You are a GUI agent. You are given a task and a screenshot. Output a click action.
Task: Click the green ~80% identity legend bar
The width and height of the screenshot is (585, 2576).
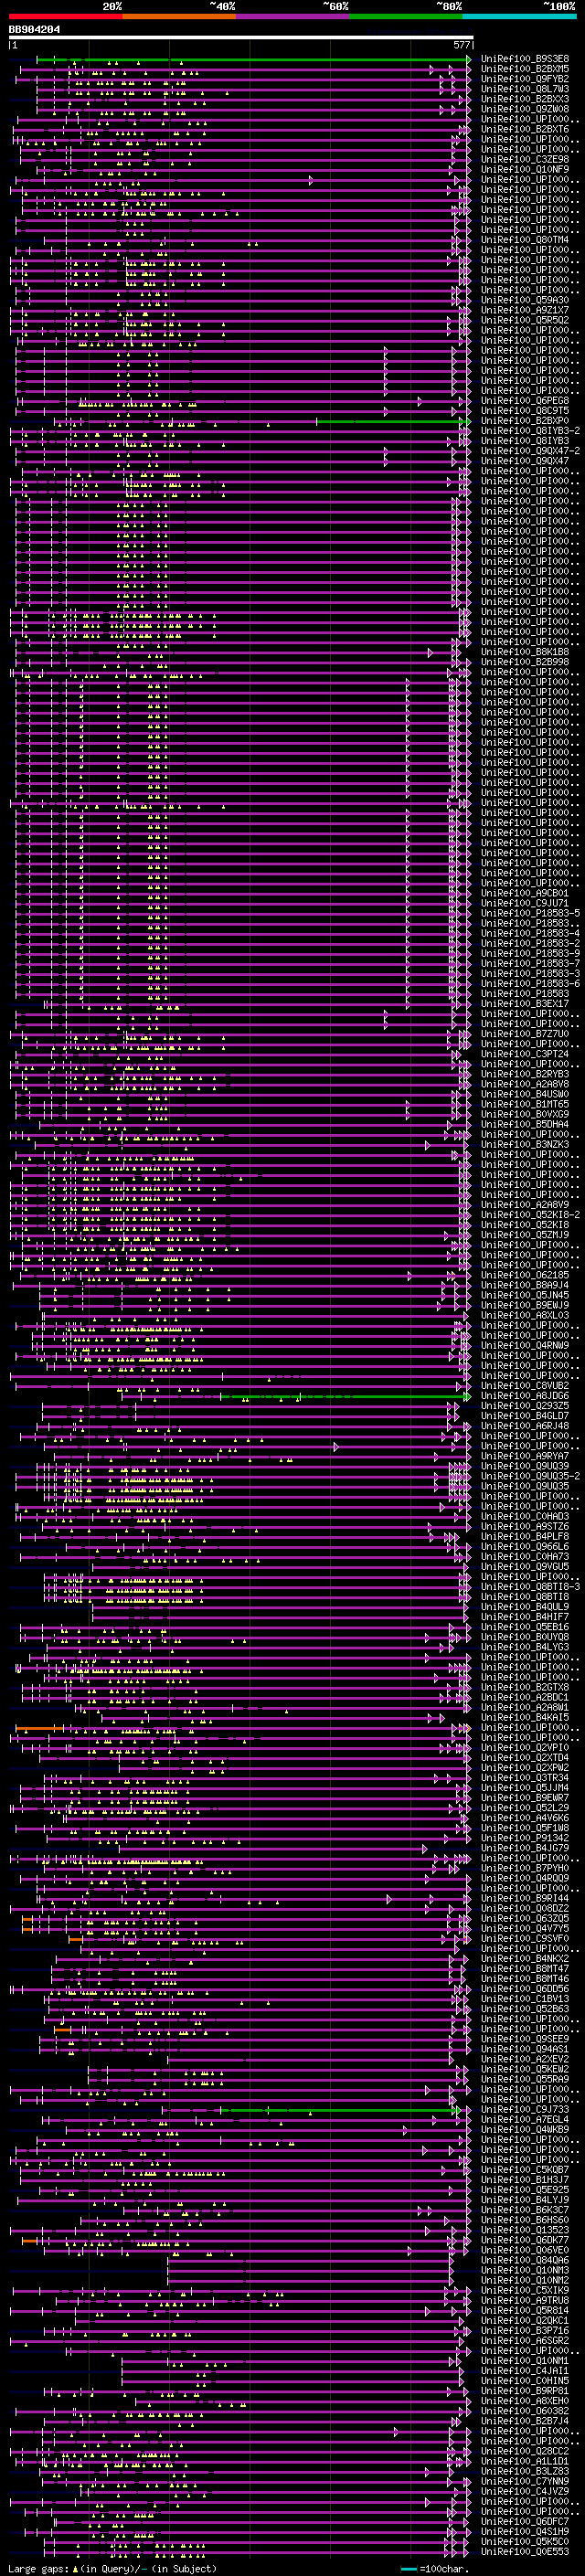(x=406, y=16)
